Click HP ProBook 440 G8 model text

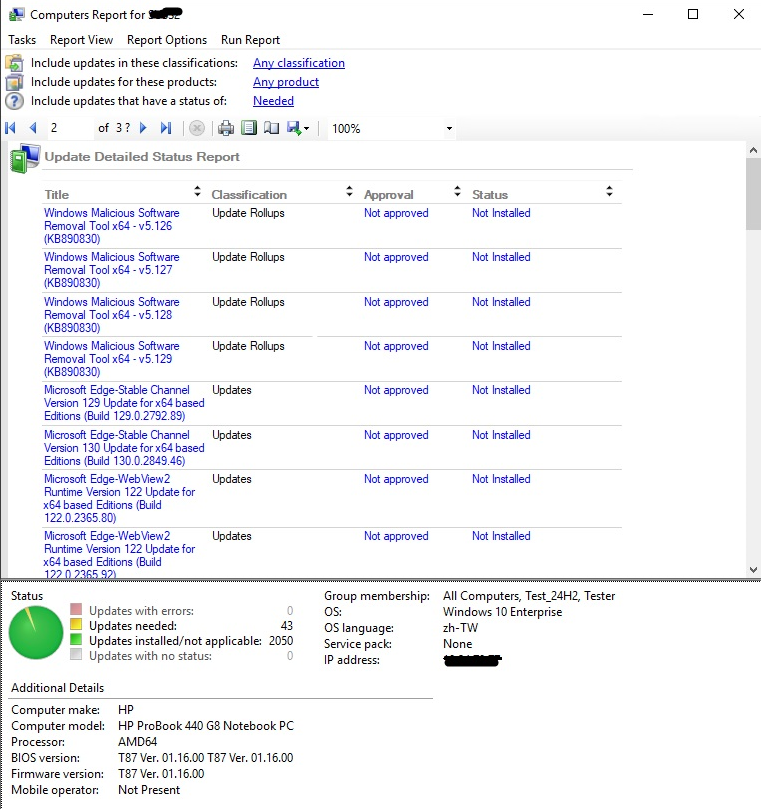point(206,726)
